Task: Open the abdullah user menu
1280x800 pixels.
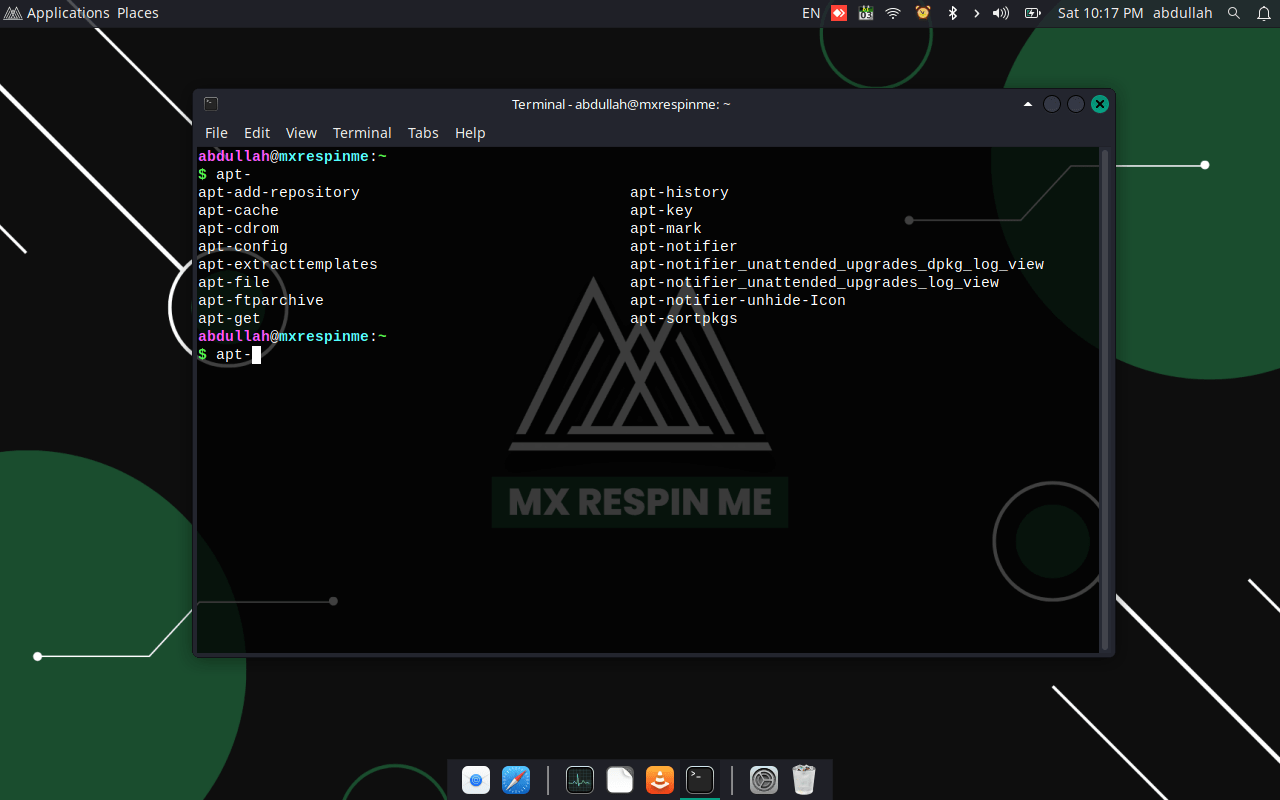Action: click(1182, 13)
